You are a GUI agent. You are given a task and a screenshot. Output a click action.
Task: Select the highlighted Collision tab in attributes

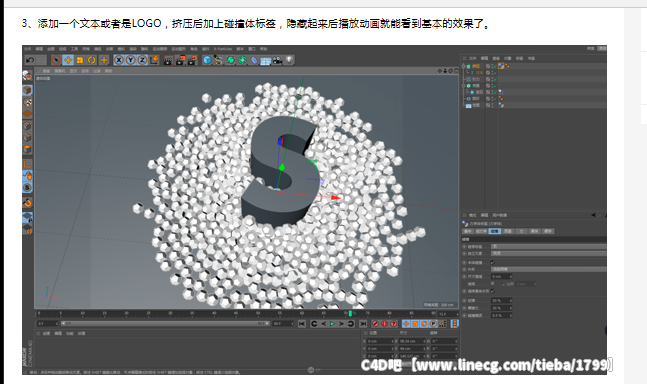[494, 231]
